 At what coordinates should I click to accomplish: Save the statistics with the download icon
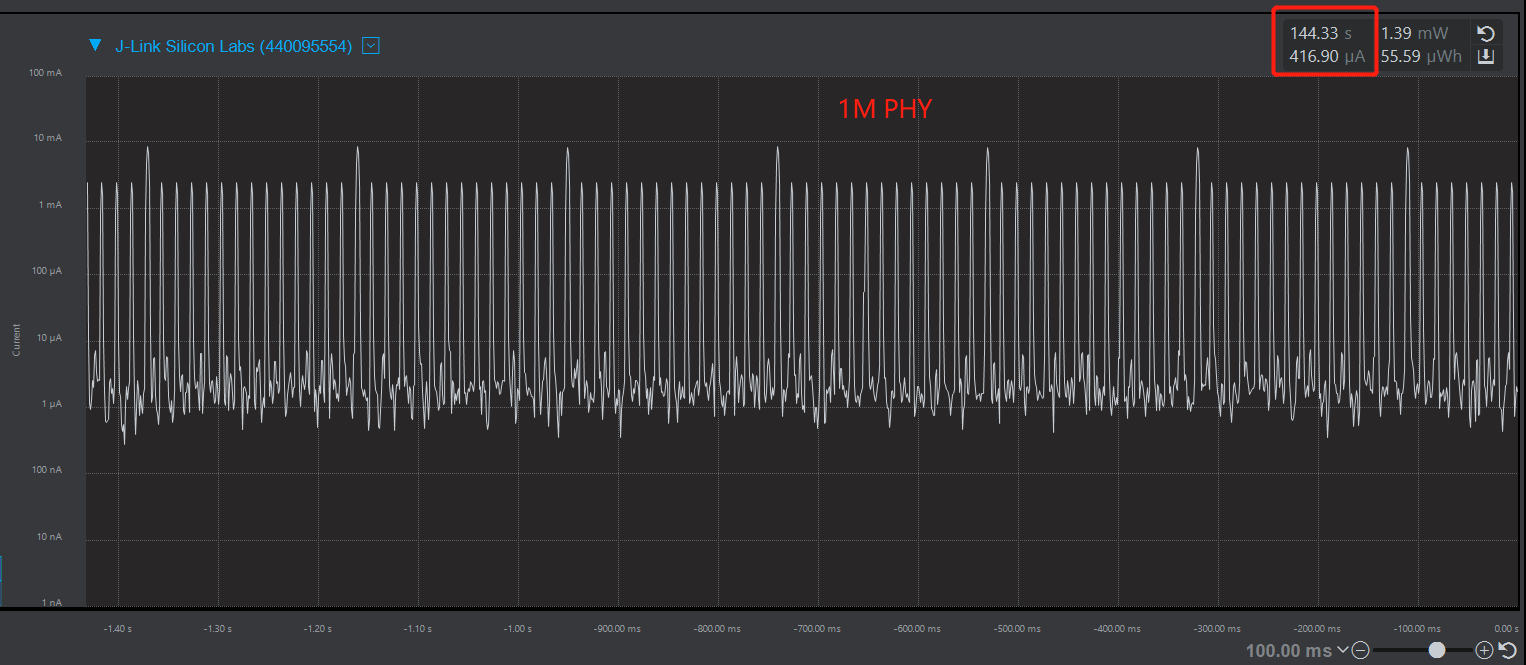1486,56
